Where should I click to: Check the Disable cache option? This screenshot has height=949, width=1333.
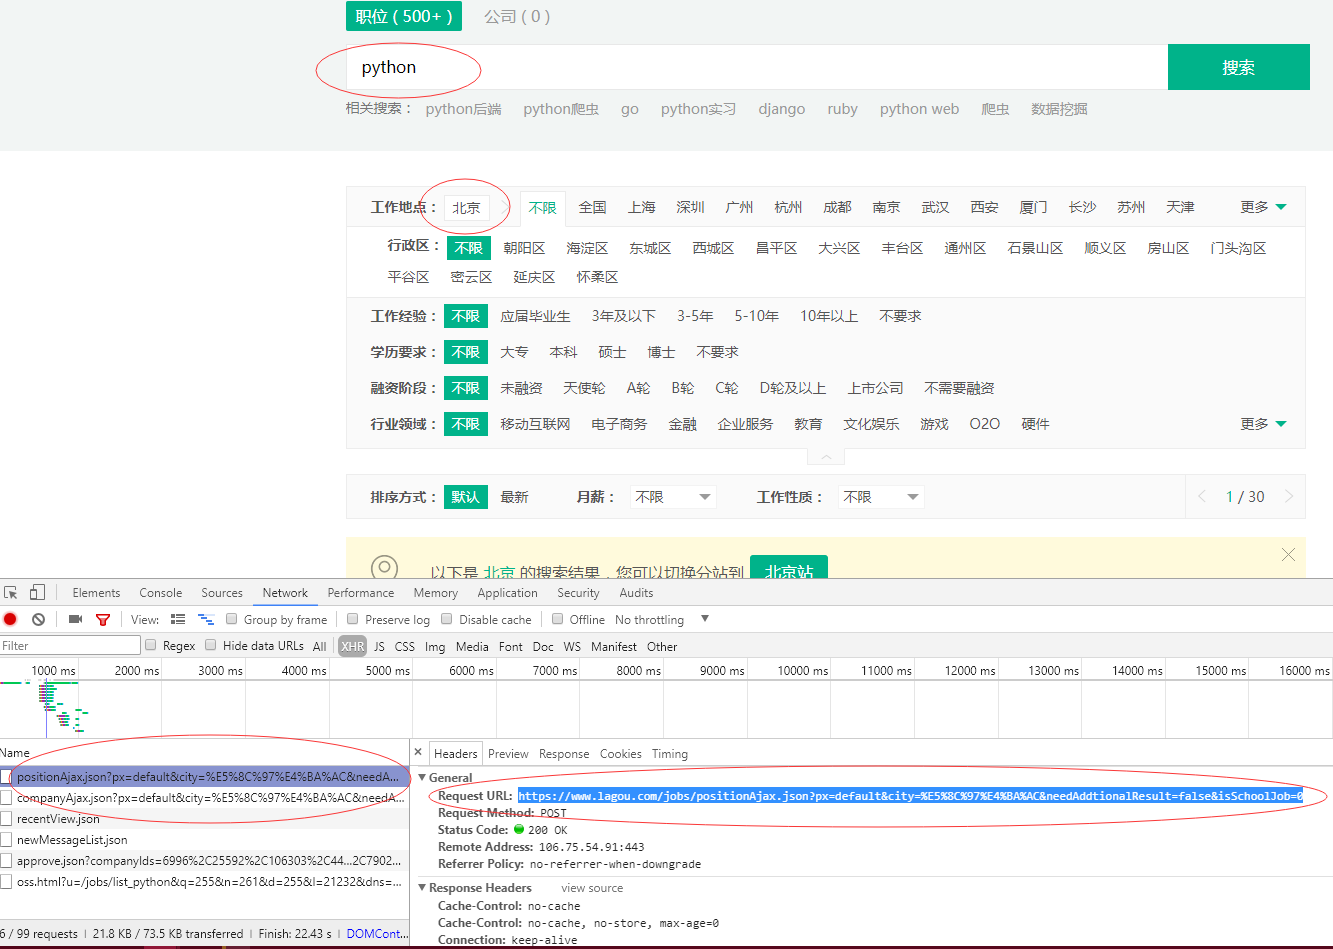447,619
